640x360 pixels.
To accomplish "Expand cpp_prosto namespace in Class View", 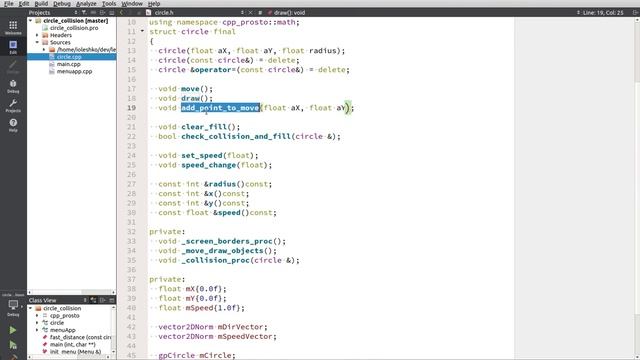I will click(37, 316).
